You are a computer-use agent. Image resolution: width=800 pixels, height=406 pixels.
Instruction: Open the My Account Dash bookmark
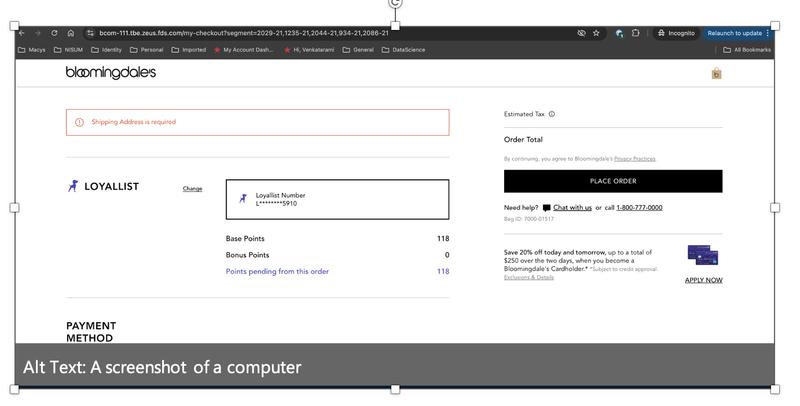[243, 50]
